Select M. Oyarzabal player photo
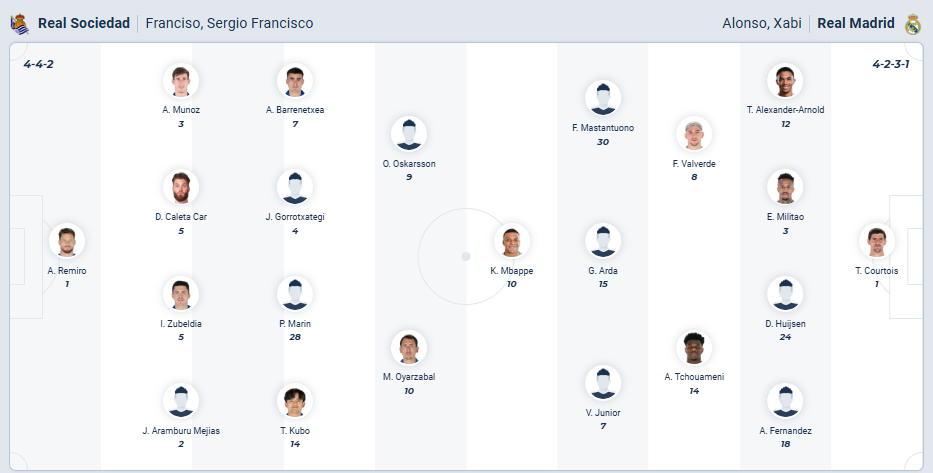The image size is (933, 473). coord(409,347)
